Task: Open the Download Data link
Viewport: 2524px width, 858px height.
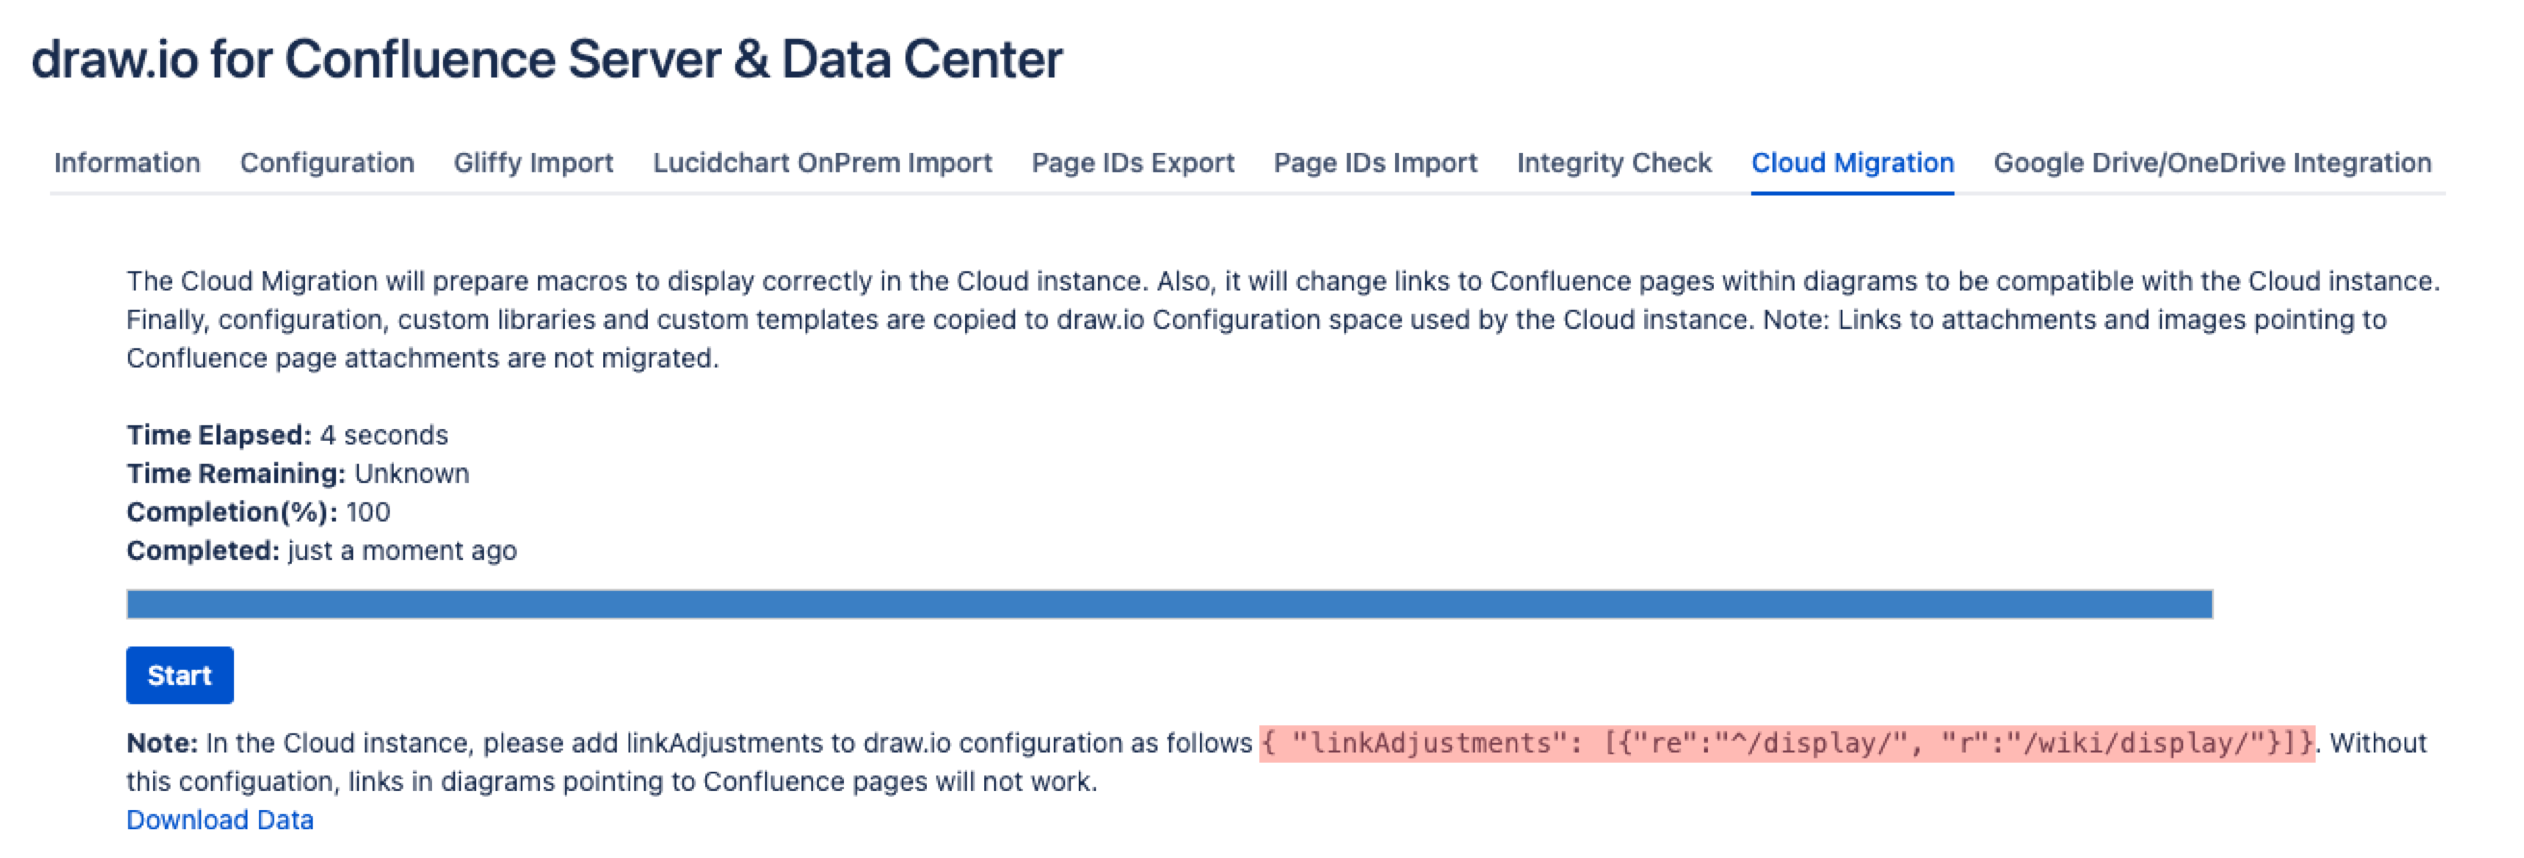Action: pos(219,819)
